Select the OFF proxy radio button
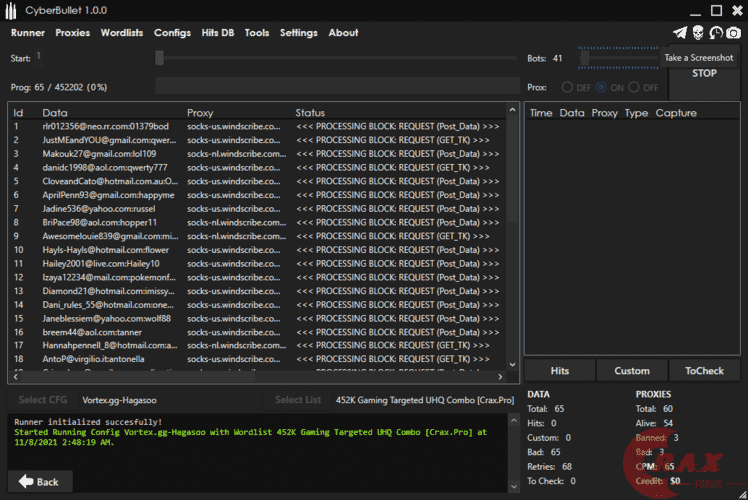748x500 pixels. 636,87
